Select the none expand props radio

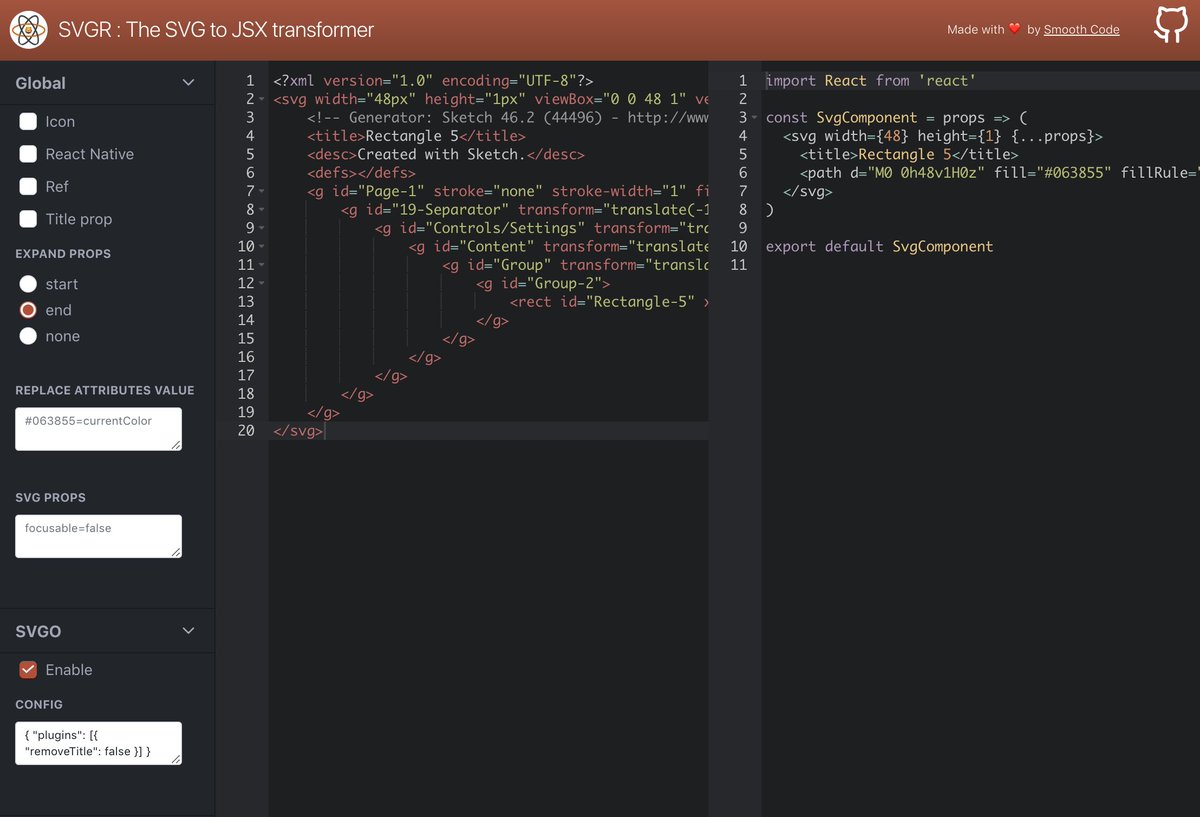28,336
